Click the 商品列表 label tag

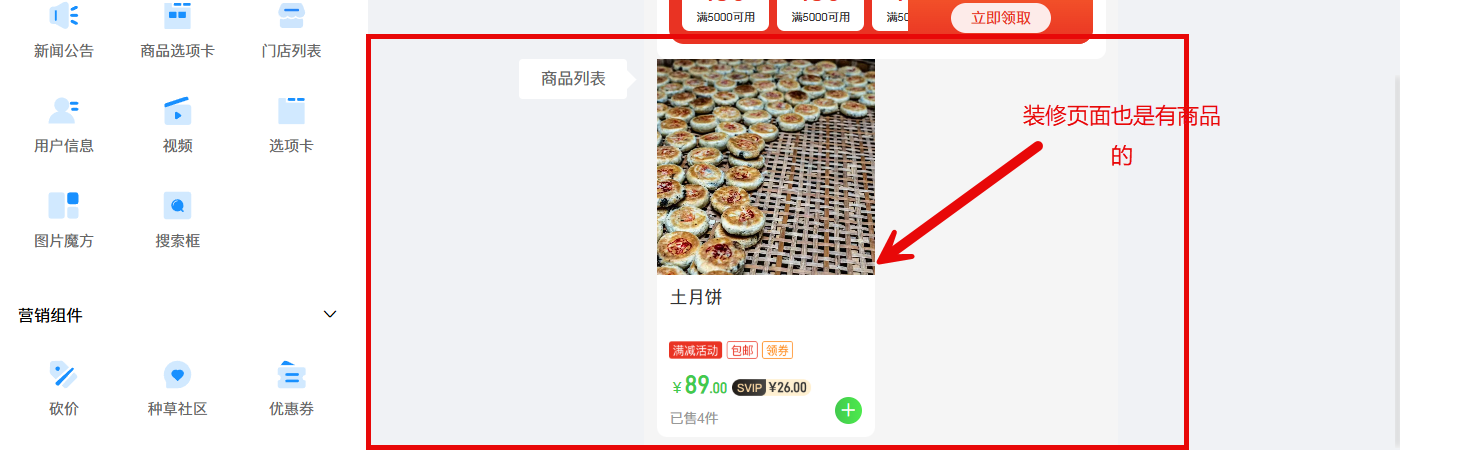click(573, 79)
